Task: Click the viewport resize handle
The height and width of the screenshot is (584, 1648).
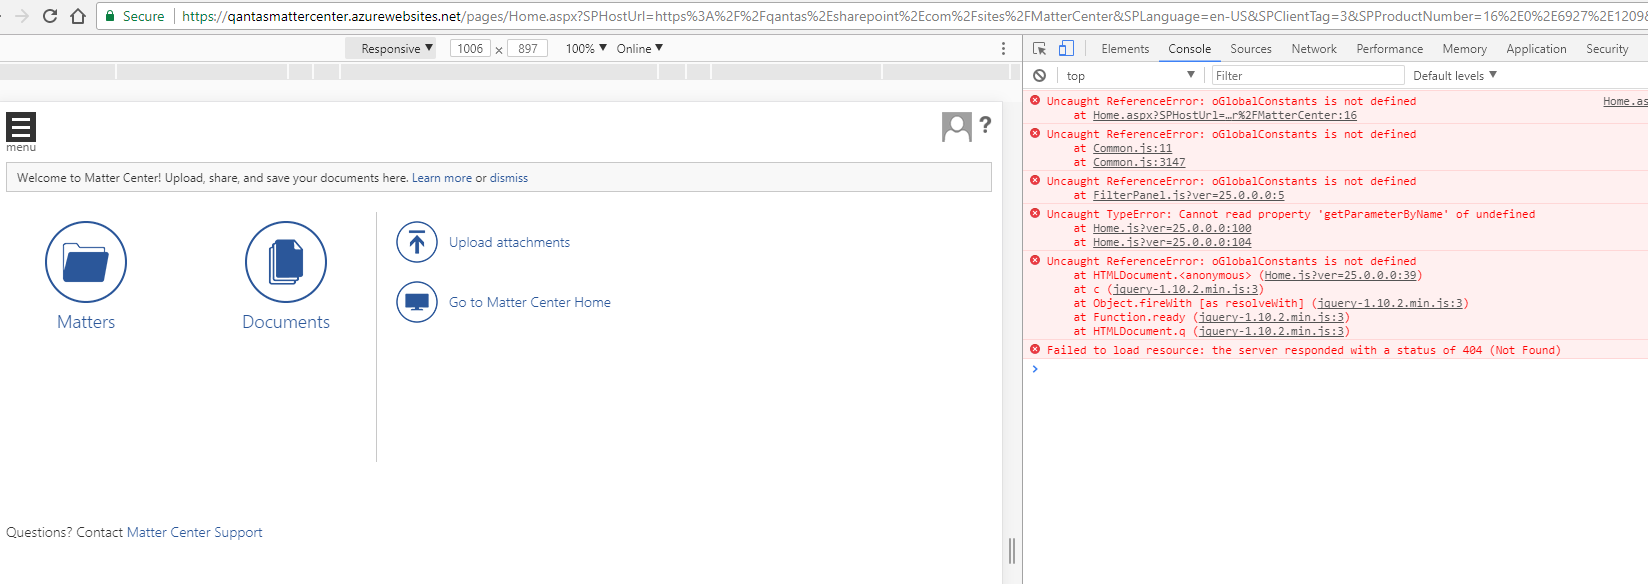Action: [1012, 551]
